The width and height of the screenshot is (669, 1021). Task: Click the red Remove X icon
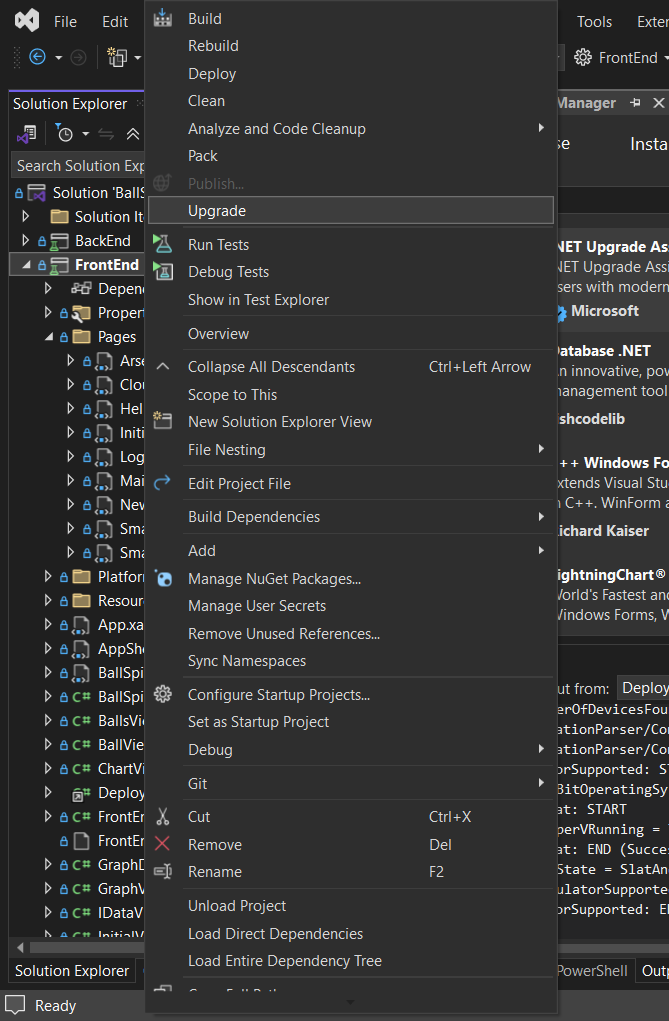[x=163, y=844]
